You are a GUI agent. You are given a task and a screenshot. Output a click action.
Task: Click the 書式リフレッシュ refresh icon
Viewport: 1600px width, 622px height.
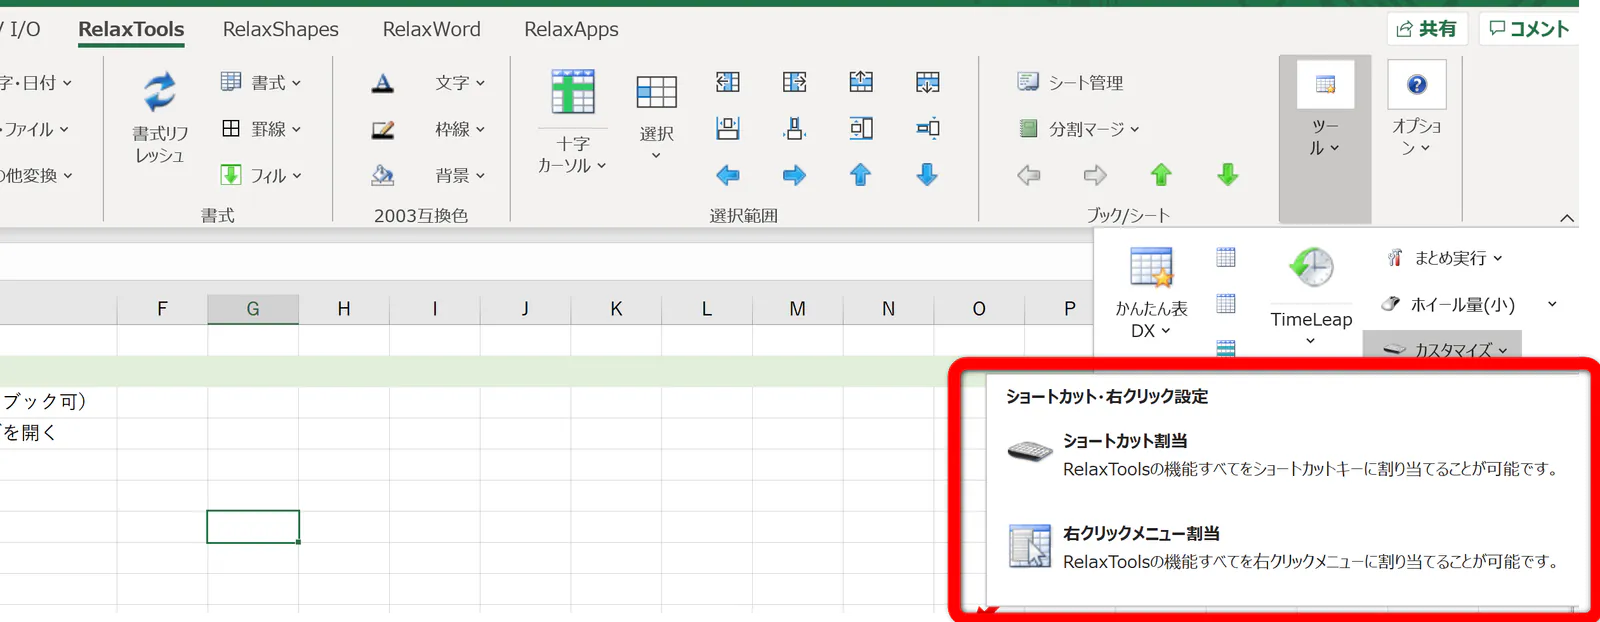tap(160, 92)
